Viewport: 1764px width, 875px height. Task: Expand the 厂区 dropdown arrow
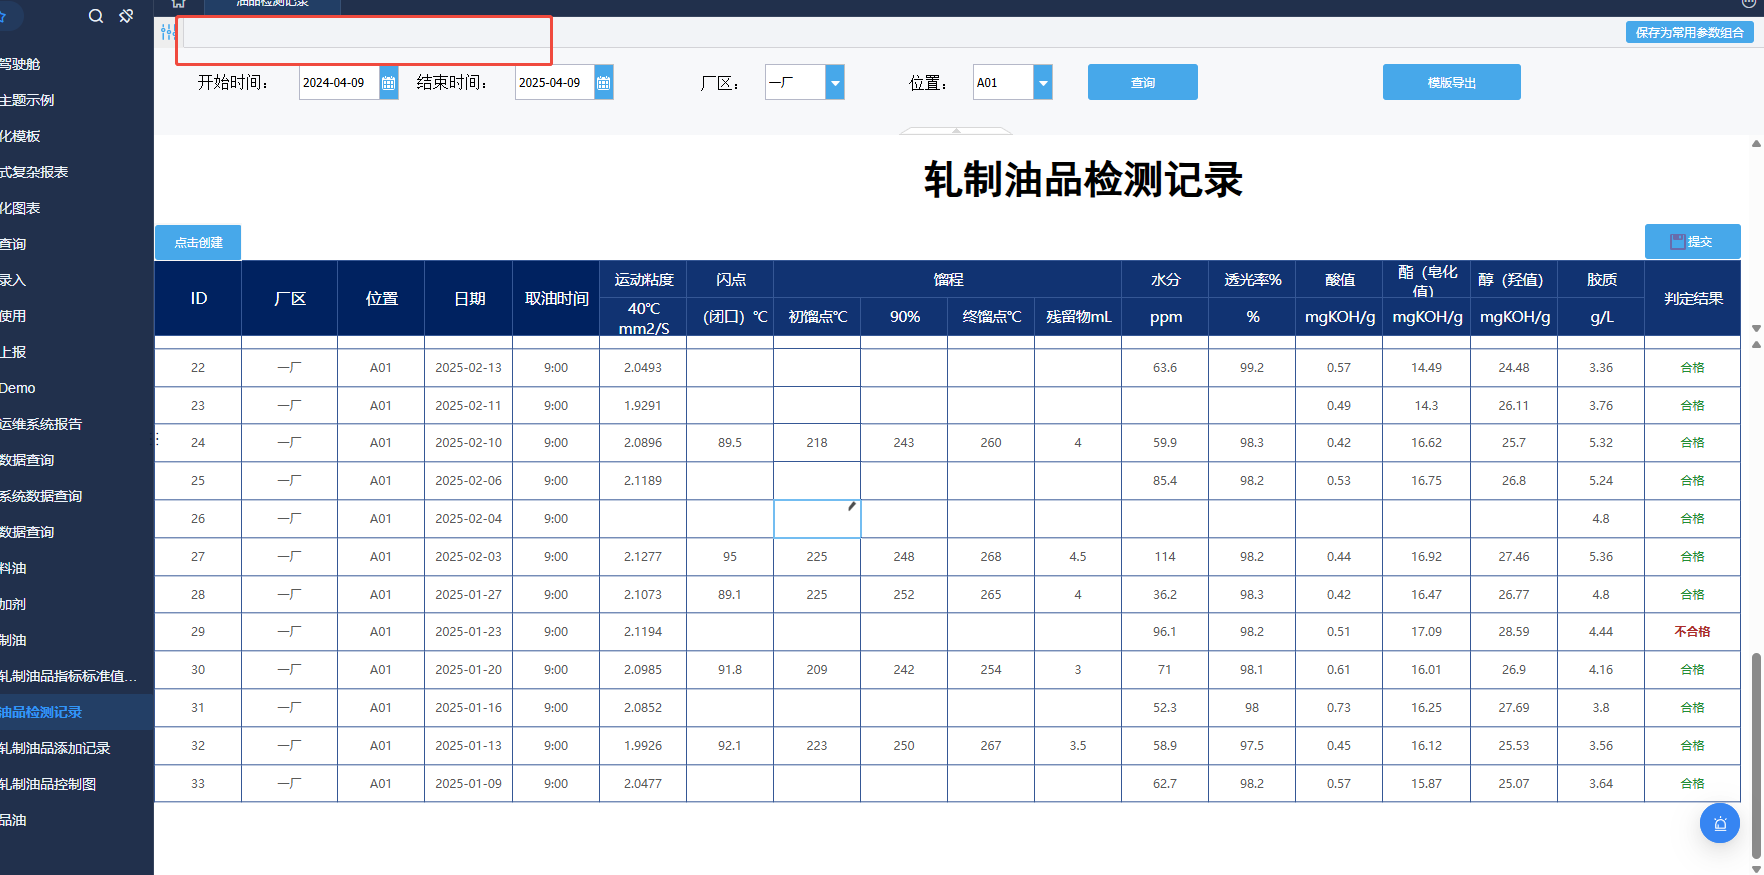[x=835, y=83]
